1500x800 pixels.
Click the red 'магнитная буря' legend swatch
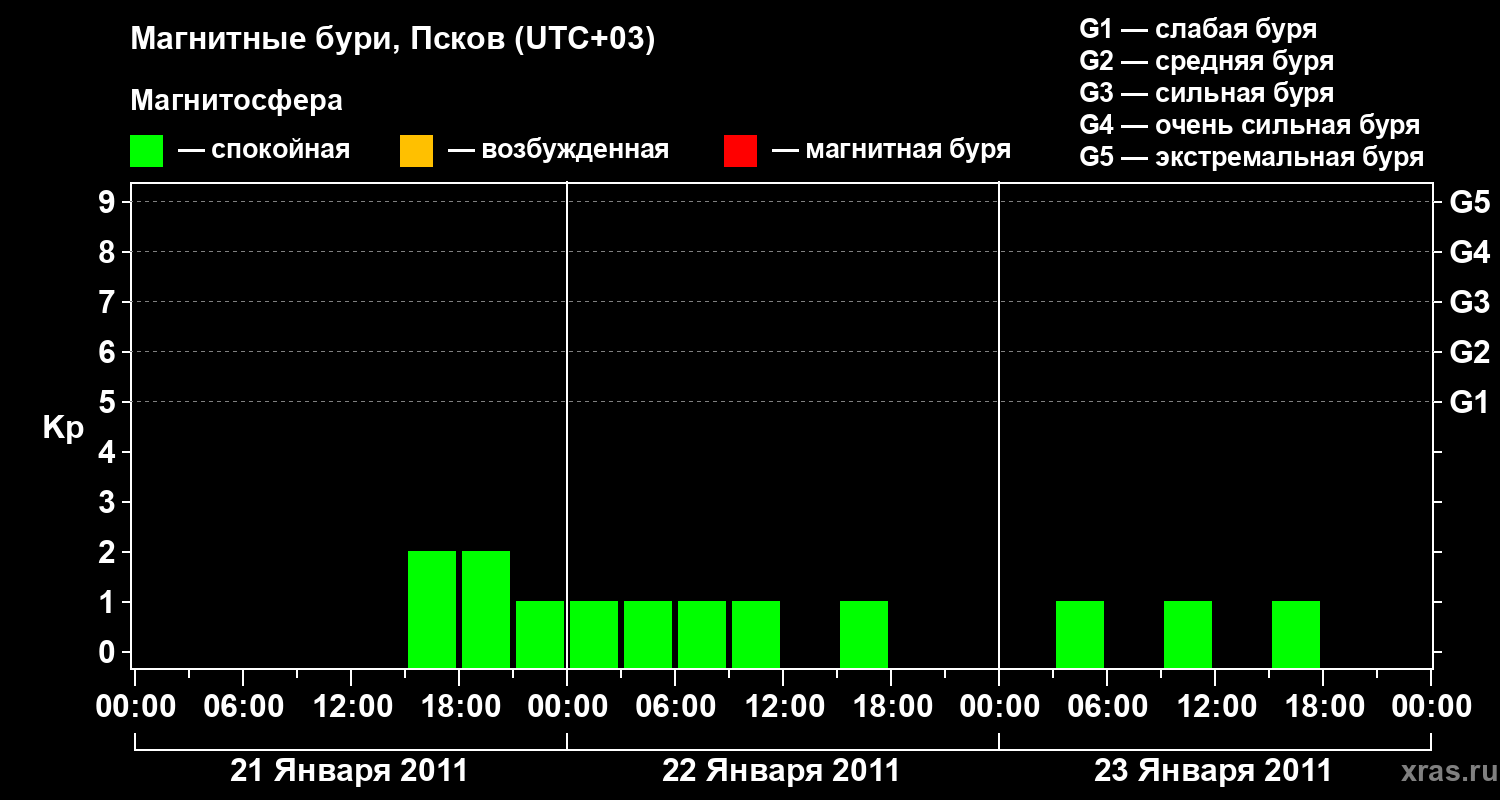tap(740, 151)
